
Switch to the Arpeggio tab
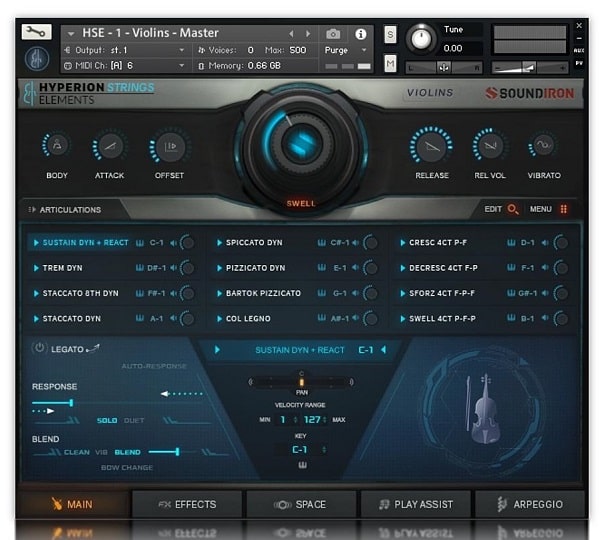530,504
